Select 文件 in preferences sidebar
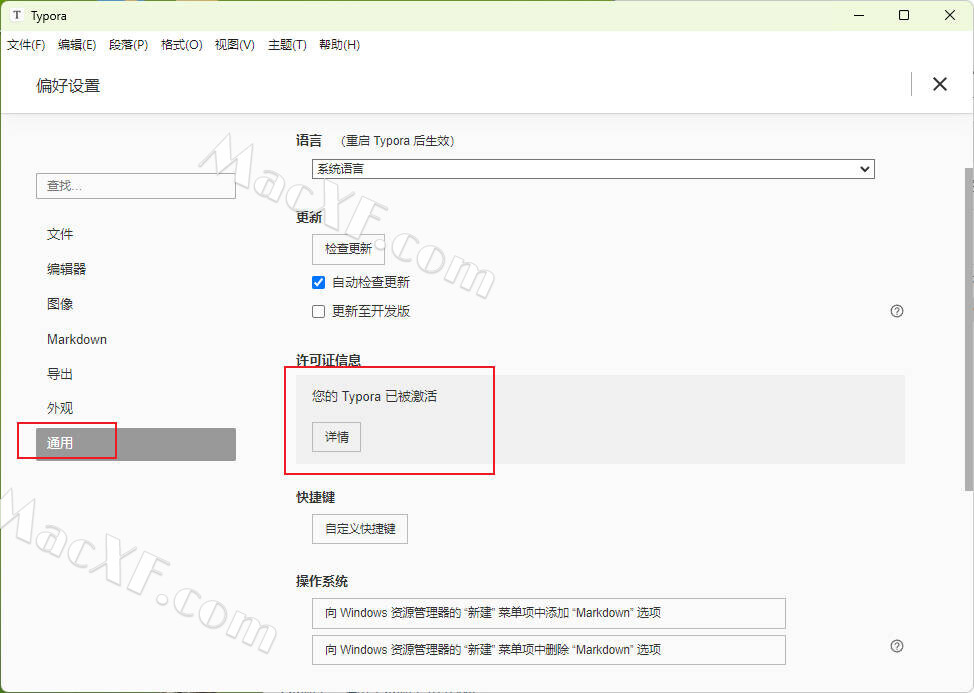974x693 pixels. [x=60, y=234]
